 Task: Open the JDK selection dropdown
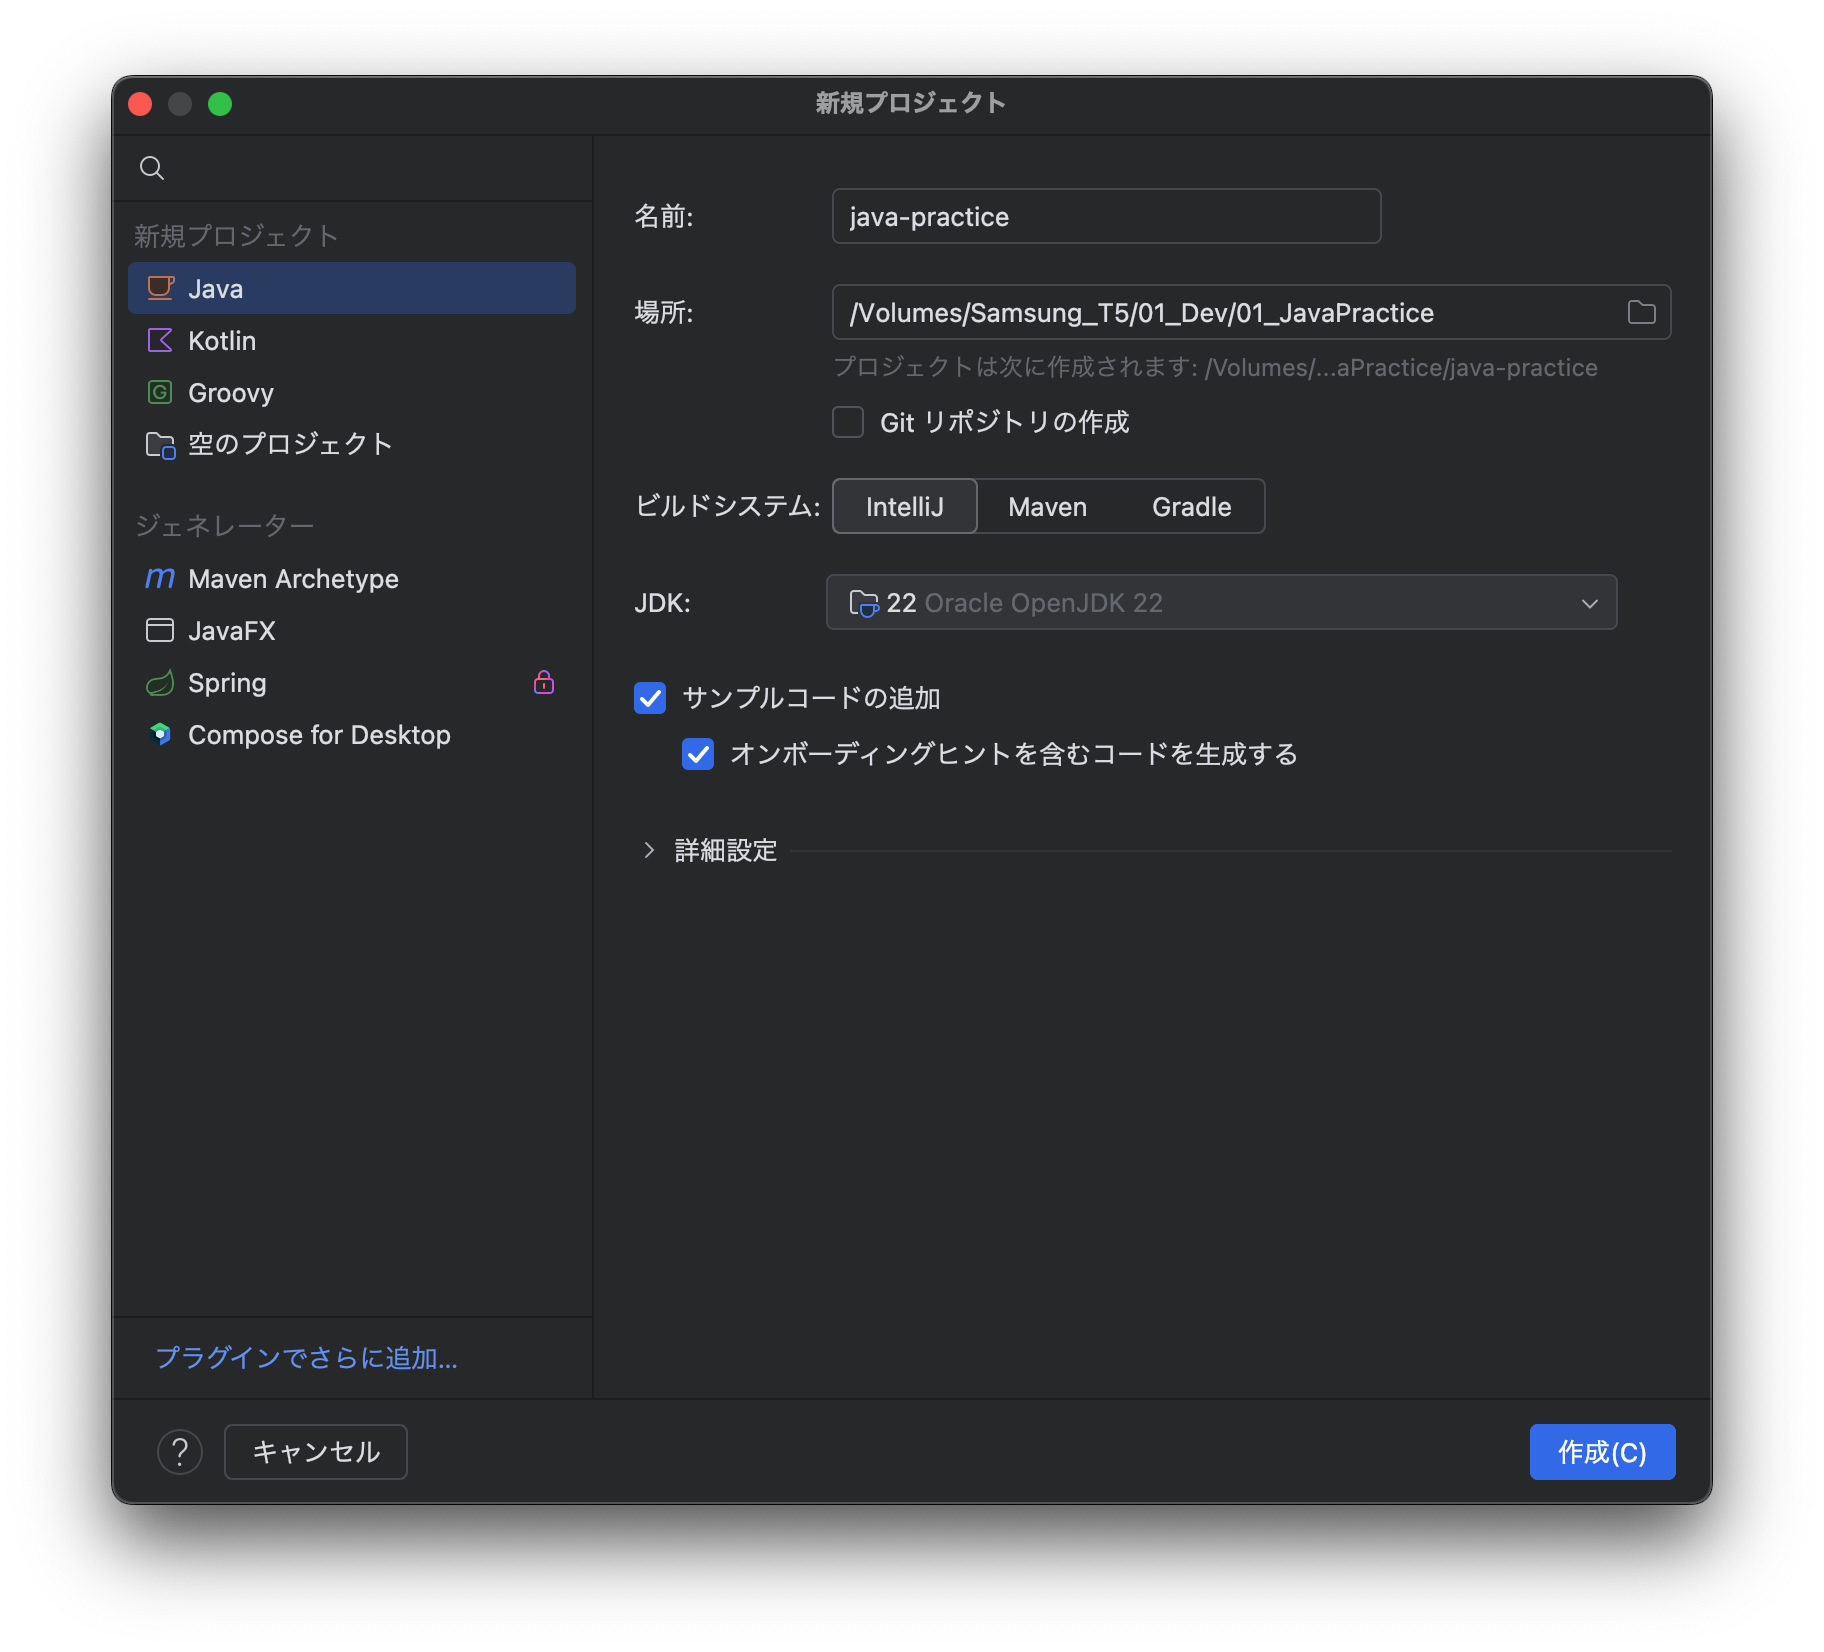click(x=1220, y=602)
